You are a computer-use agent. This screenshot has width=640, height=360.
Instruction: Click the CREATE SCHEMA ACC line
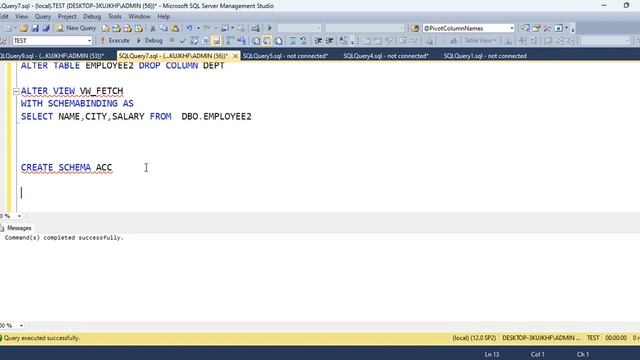(x=67, y=167)
